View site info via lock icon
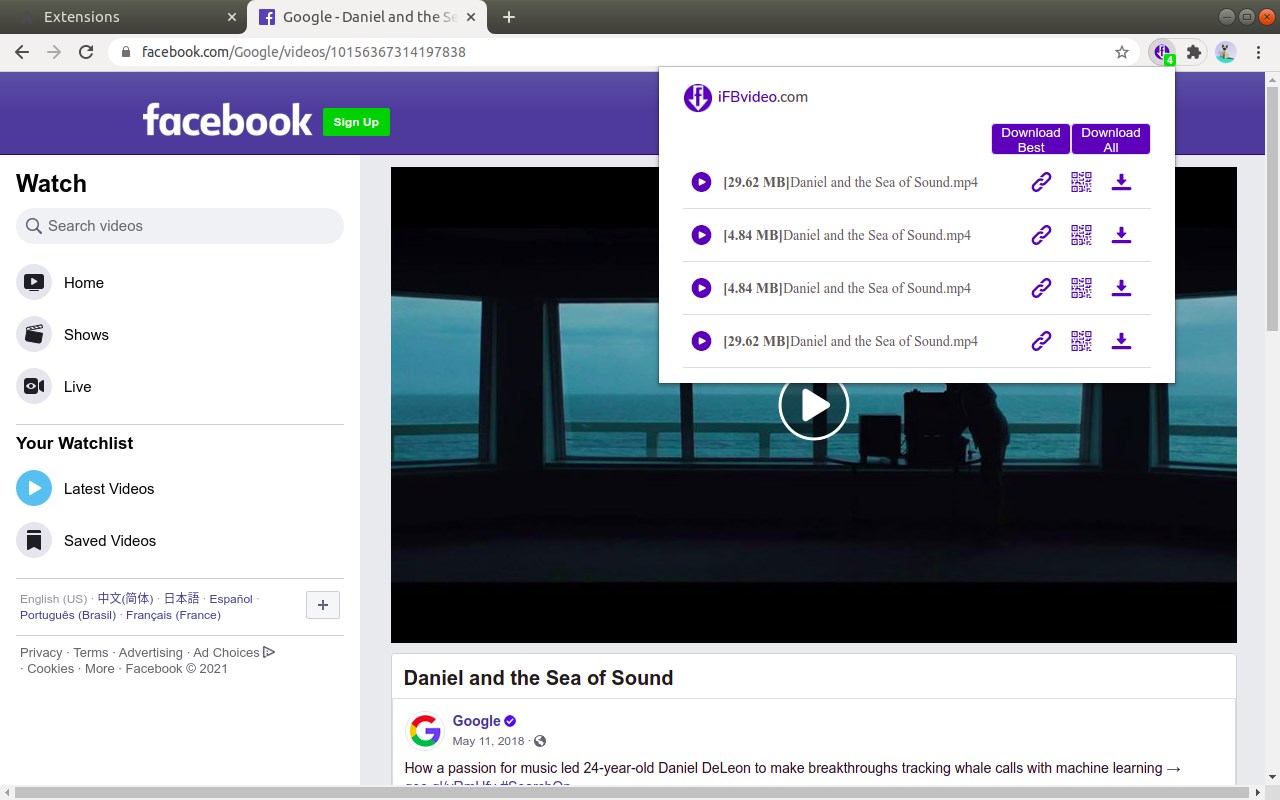Image resolution: width=1280 pixels, height=800 pixels. [126, 52]
